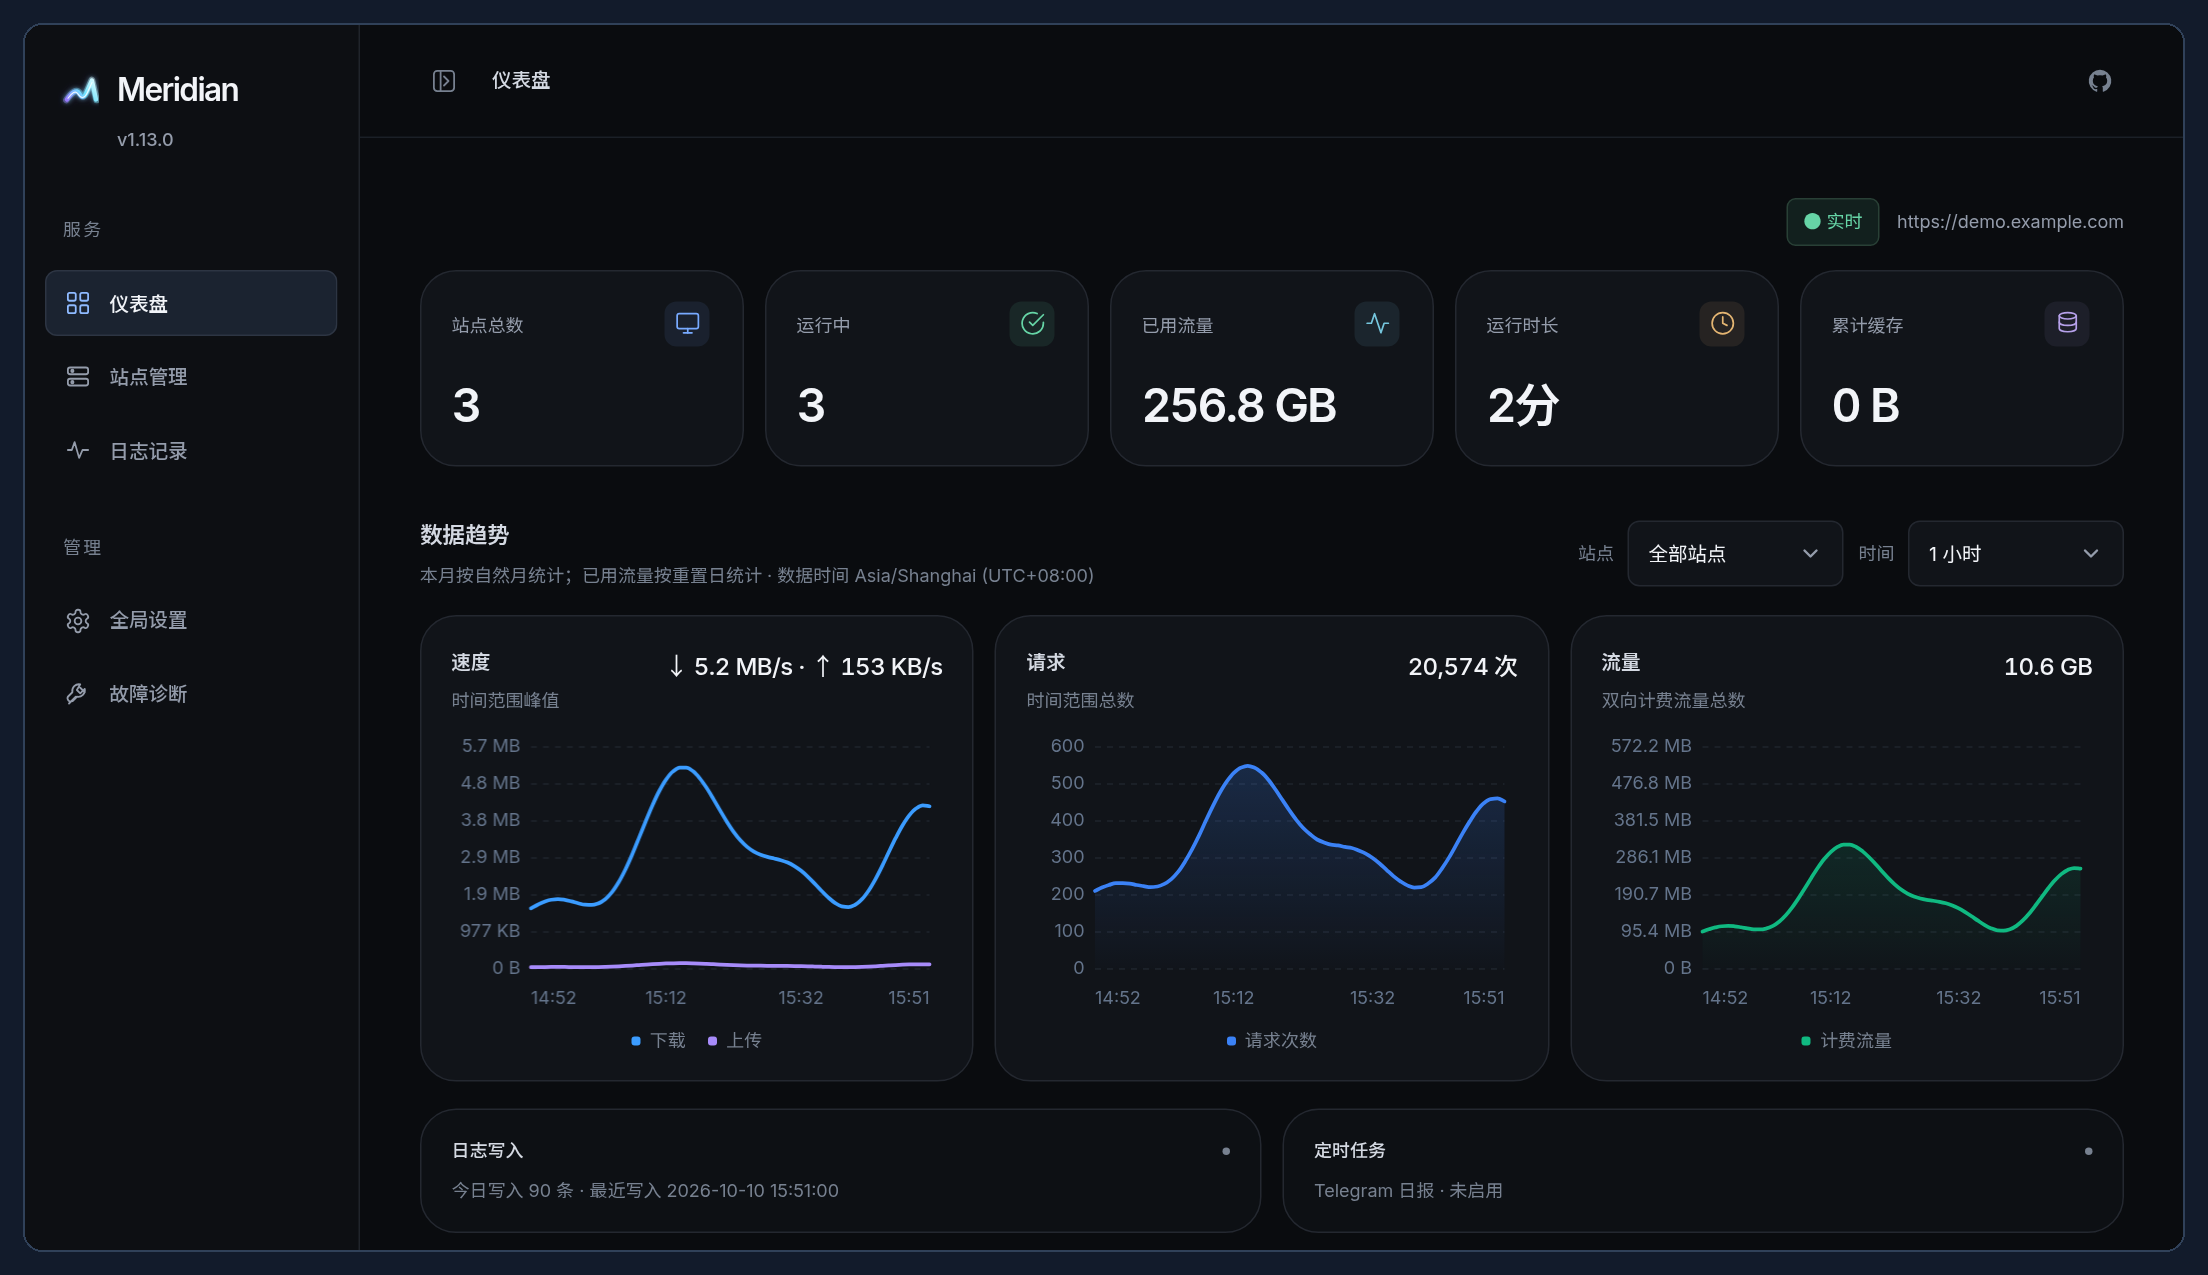Viewport: 2208px width, 1275px height.
Task: Open the 全部站点 site dropdown
Action: click(x=1735, y=554)
